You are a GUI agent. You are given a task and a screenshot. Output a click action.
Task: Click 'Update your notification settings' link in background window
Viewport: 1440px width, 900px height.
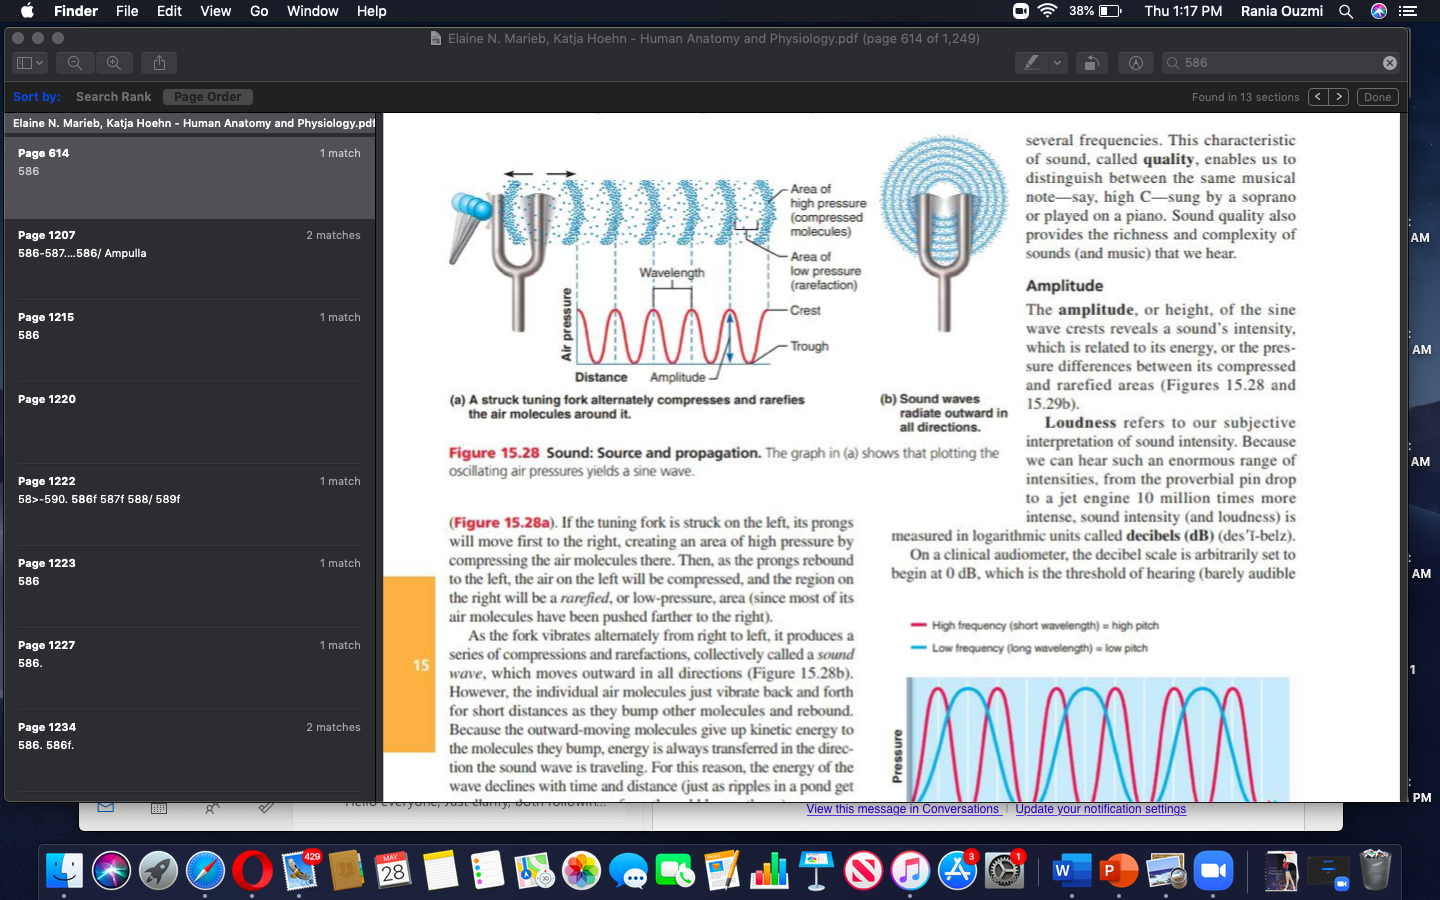(x=1101, y=809)
